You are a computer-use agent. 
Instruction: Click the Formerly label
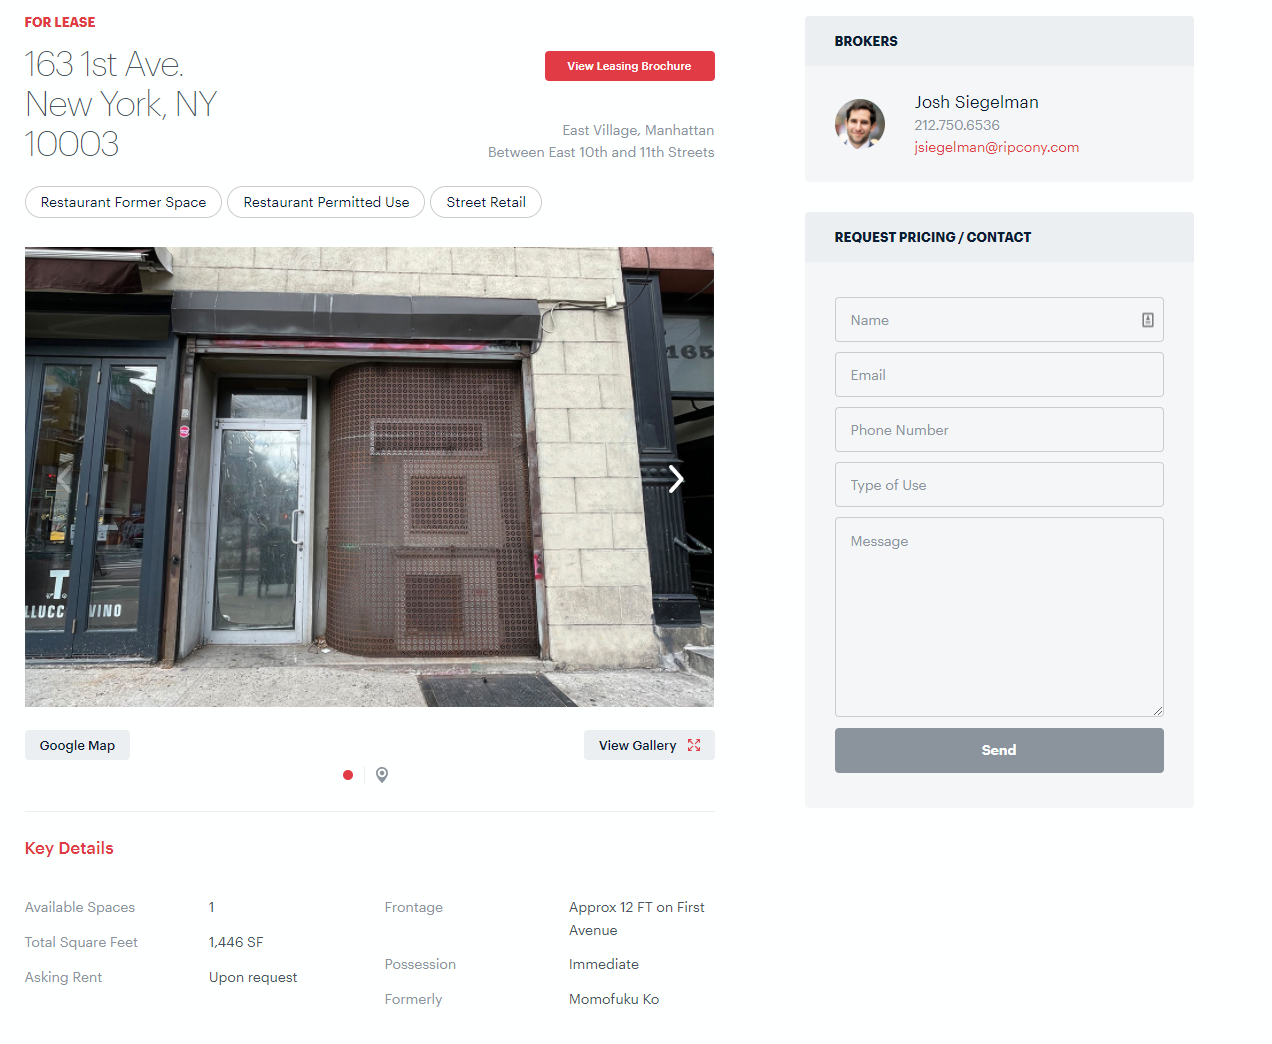(413, 999)
